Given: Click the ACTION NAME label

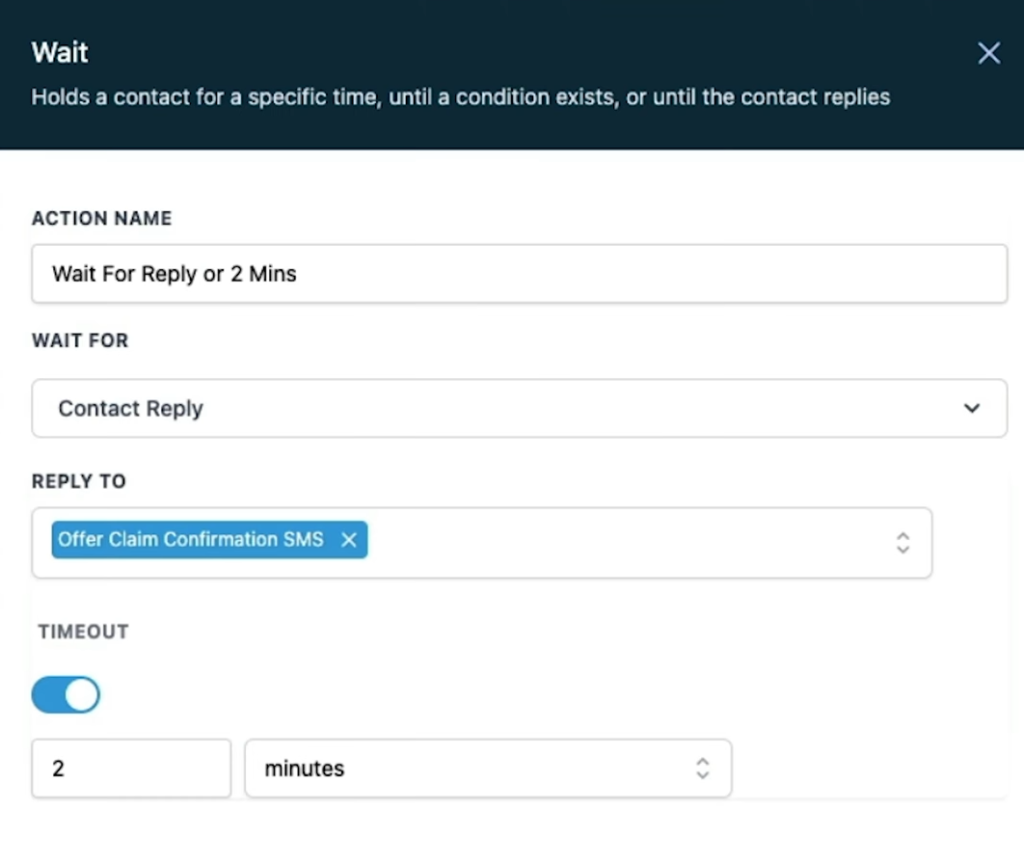Looking at the screenshot, I should (102, 218).
